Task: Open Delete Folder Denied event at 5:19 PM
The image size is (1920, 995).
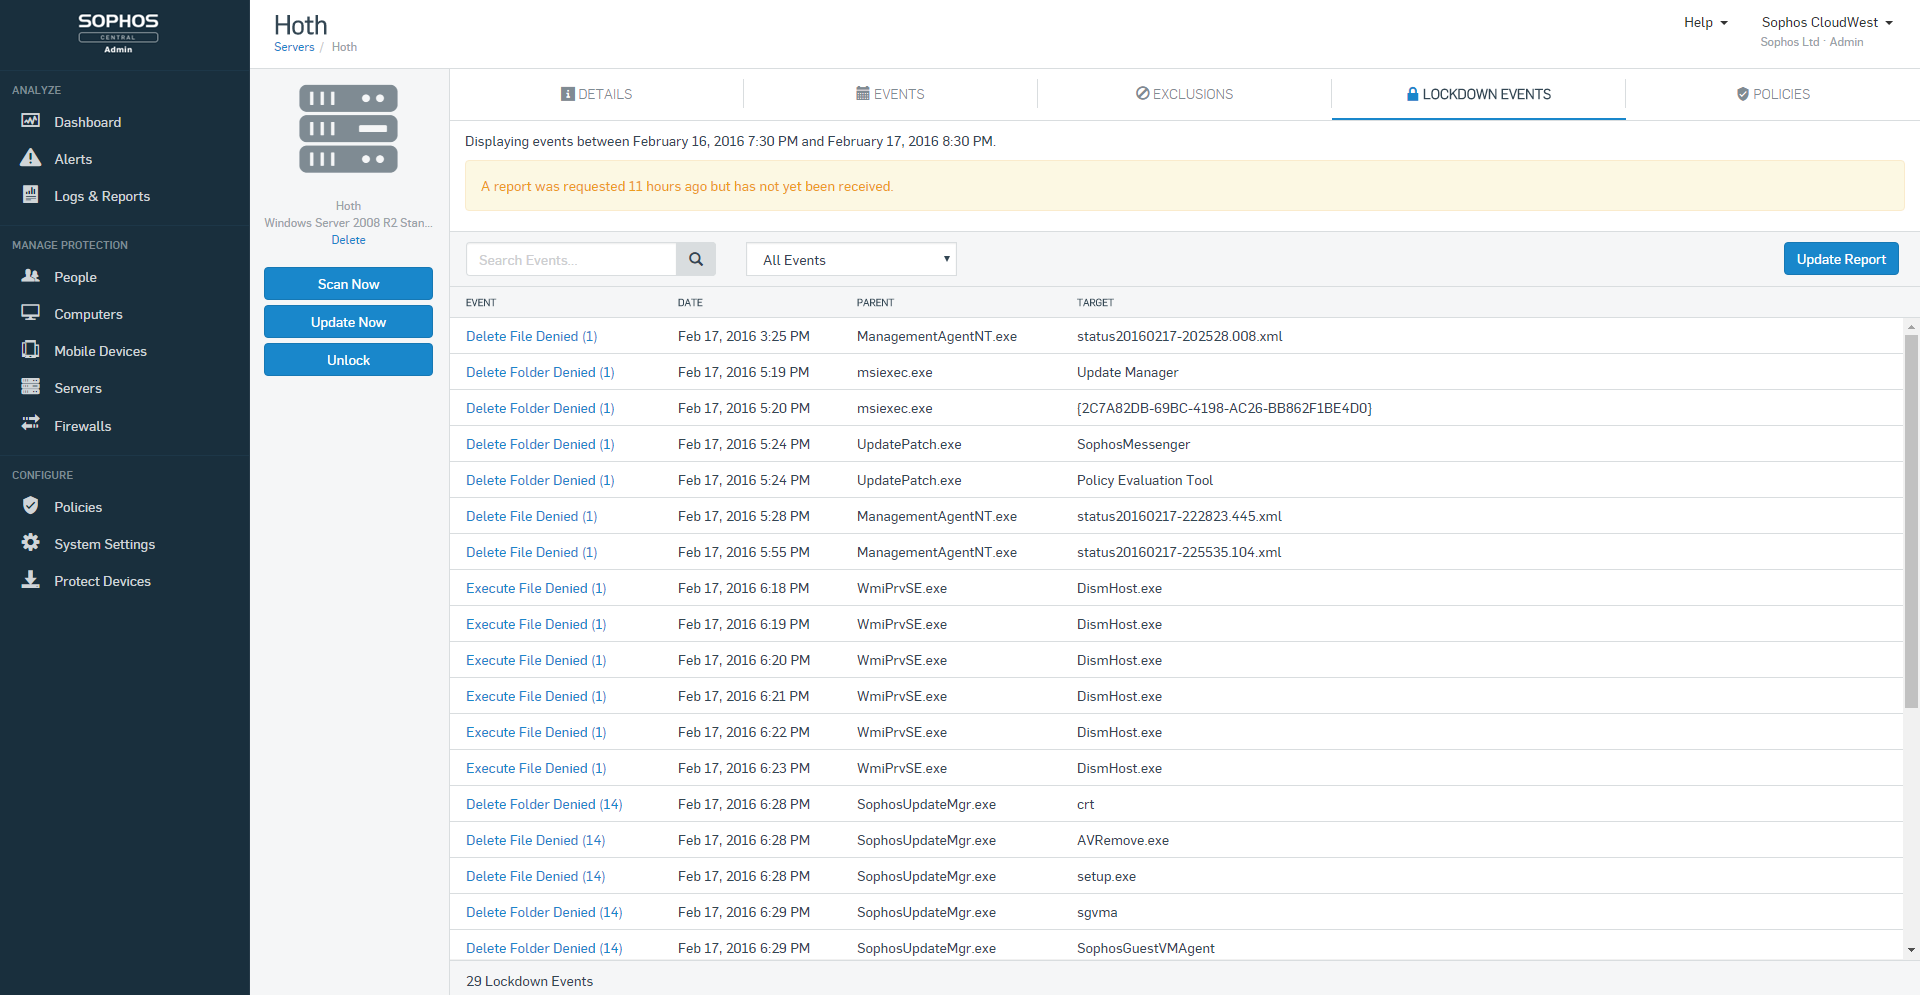Action: pos(540,372)
